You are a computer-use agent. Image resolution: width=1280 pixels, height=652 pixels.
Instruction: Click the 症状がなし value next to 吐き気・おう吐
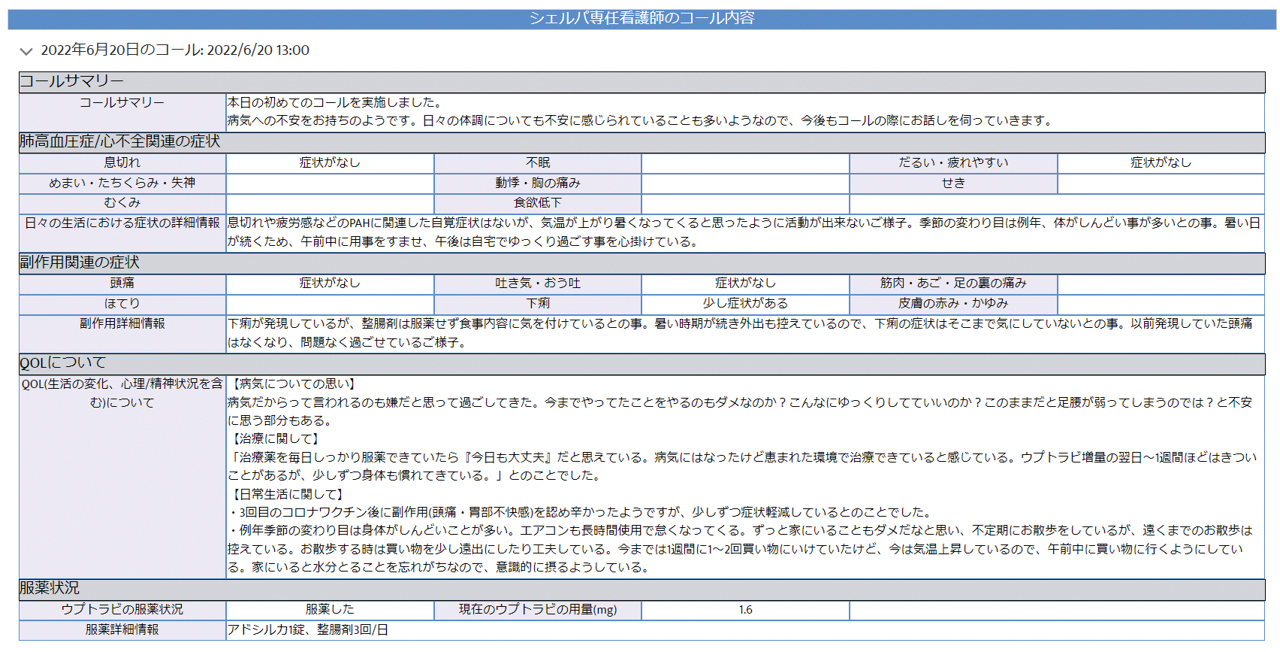click(x=745, y=283)
